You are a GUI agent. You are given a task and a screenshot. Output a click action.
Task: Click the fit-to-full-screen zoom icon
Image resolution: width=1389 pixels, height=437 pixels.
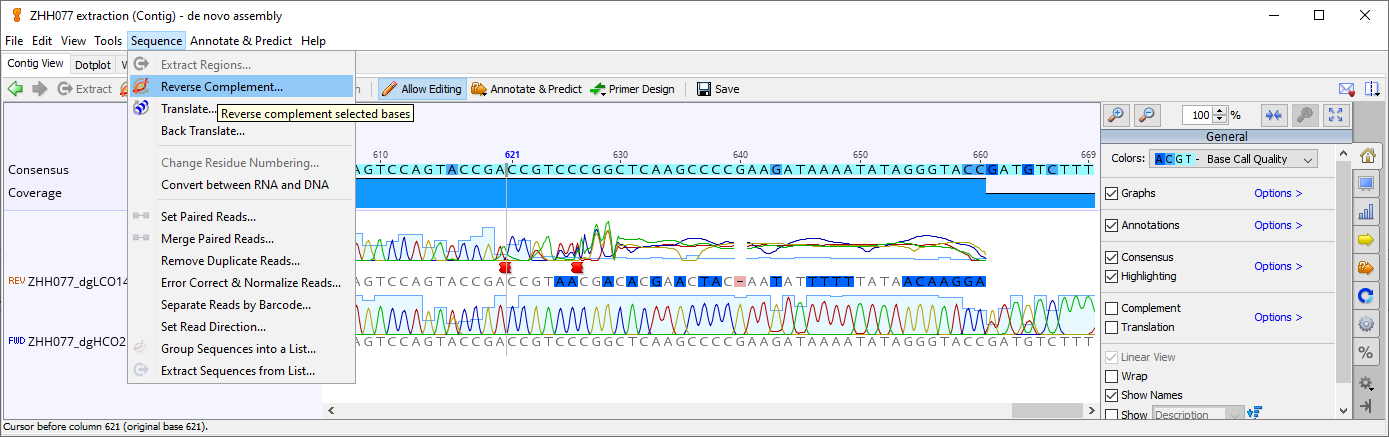1337,115
